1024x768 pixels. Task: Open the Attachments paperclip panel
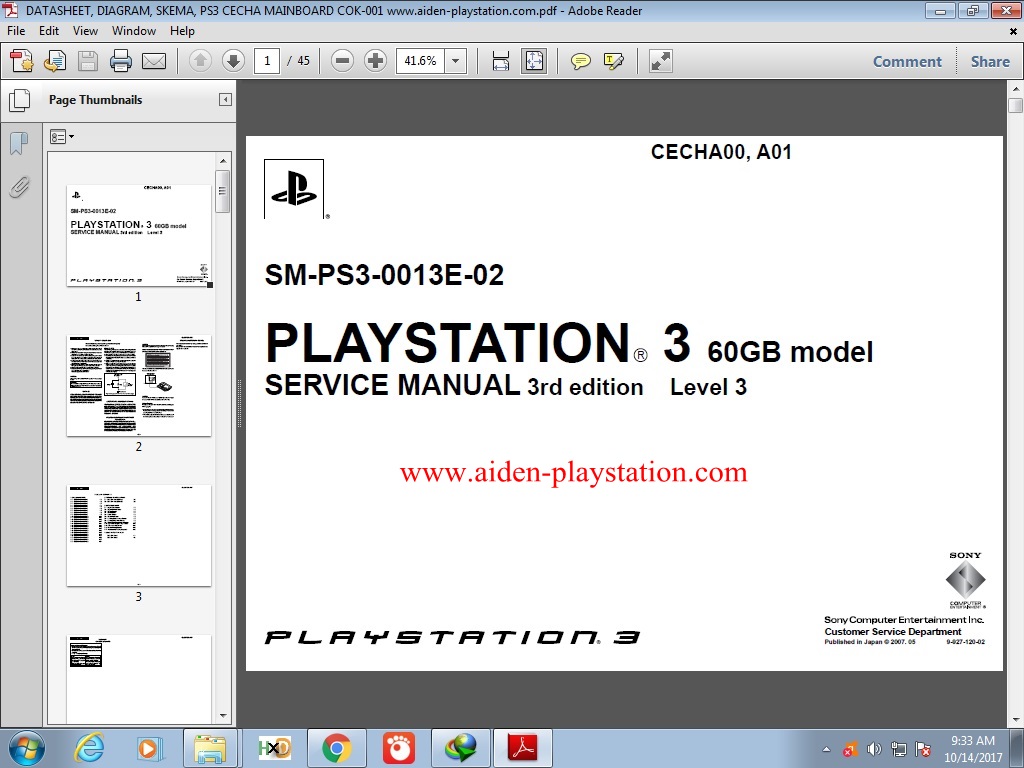pos(19,187)
